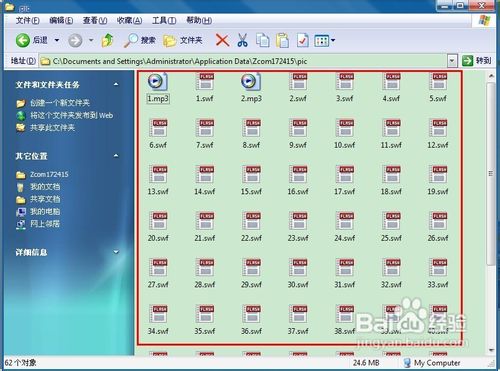Toggle the Folders pane button

pos(183,40)
